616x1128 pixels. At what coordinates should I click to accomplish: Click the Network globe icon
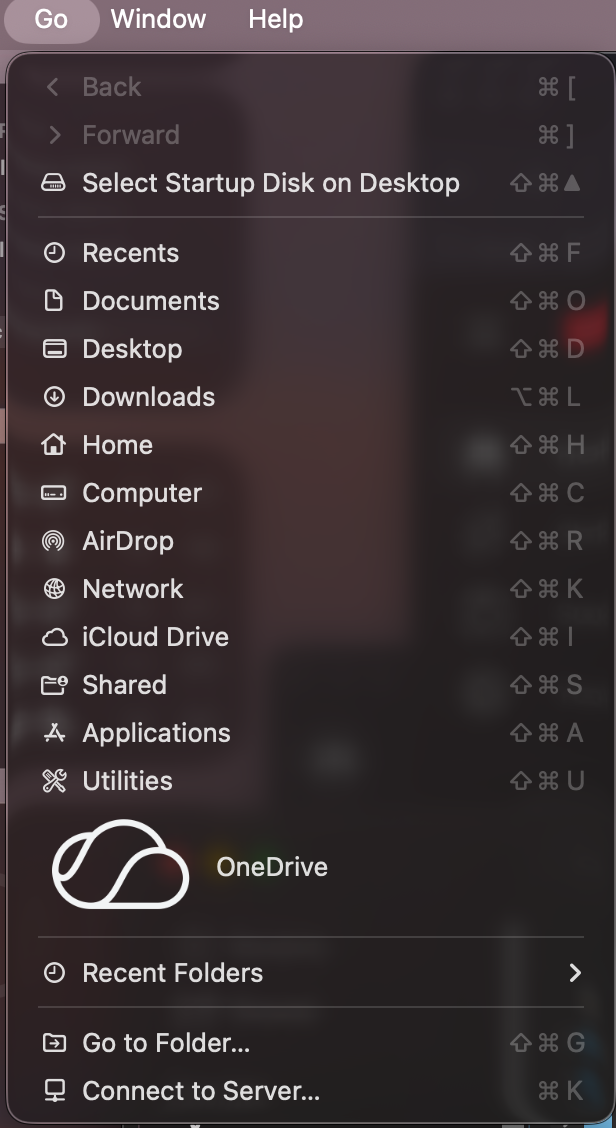54,589
